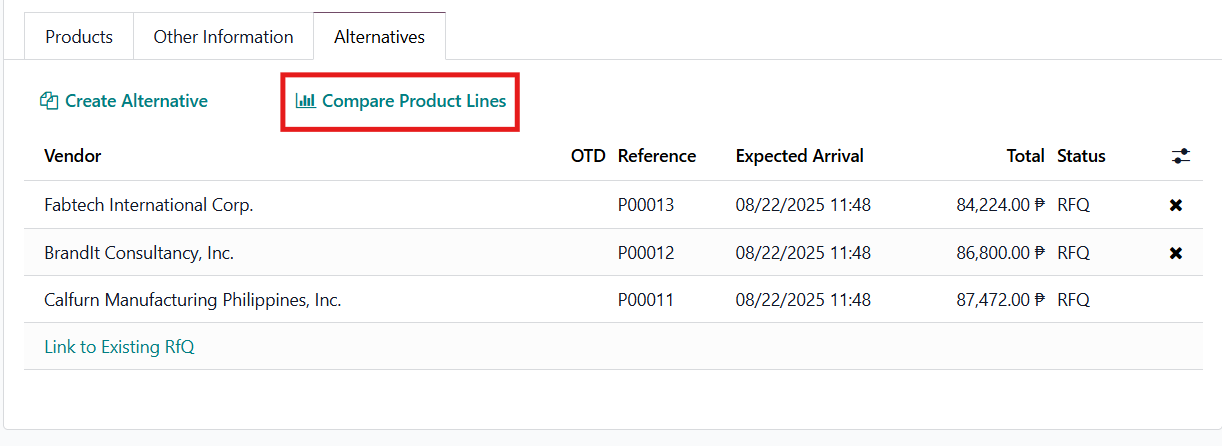Sort list by the Vendor column header
The image size is (1222, 446).
tap(73, 156)
